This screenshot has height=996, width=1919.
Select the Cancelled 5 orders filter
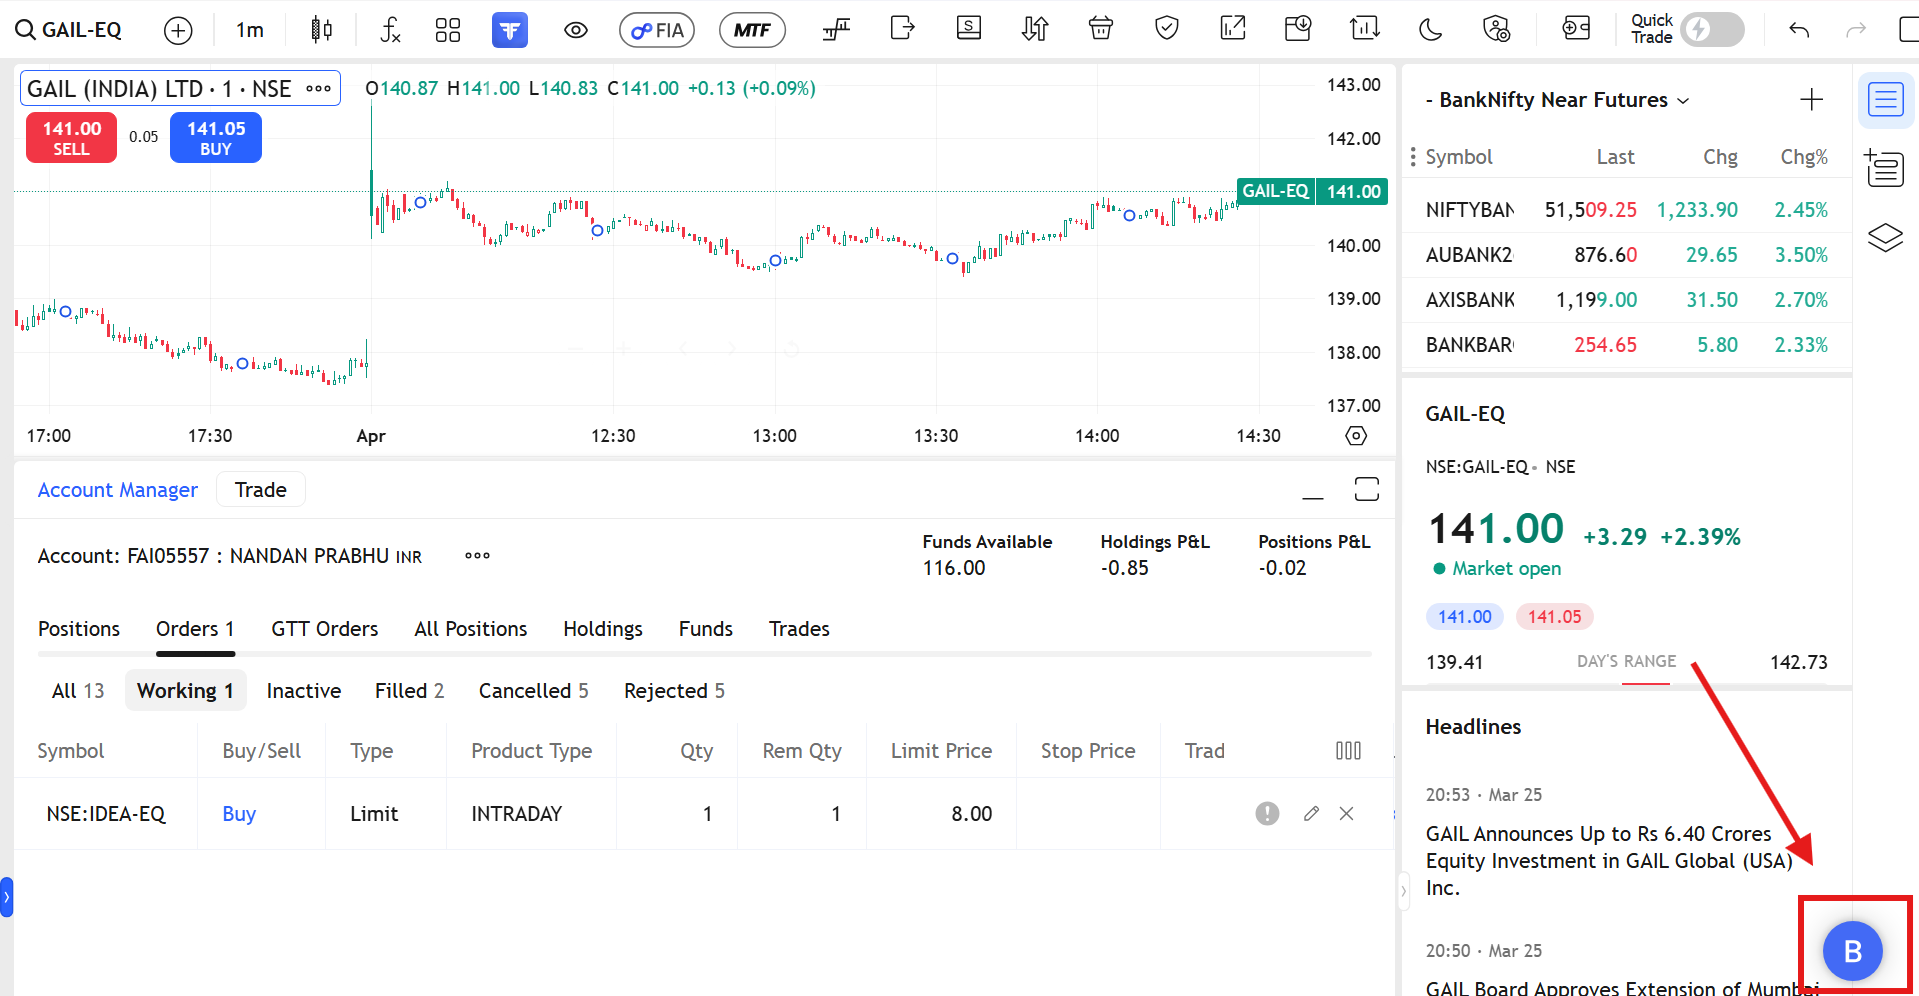click(533, 691)
